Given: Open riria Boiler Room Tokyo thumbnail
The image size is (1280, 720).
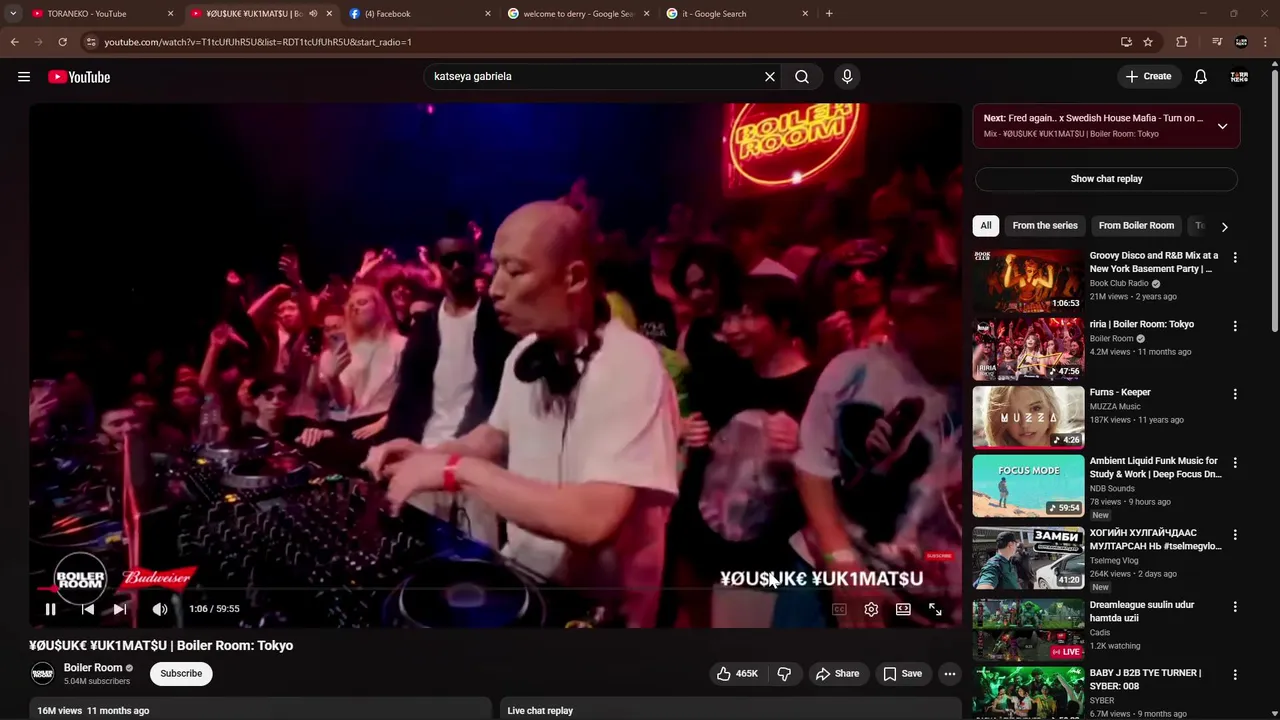Looking at the screenshot, I should (1028, 349).
